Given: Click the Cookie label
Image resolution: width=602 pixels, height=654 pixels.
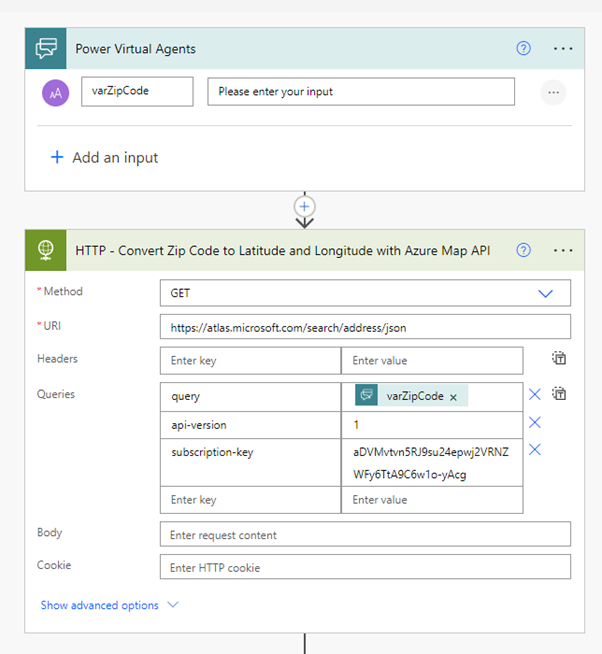Looking at the screenshot, I should tap(54, 565).
